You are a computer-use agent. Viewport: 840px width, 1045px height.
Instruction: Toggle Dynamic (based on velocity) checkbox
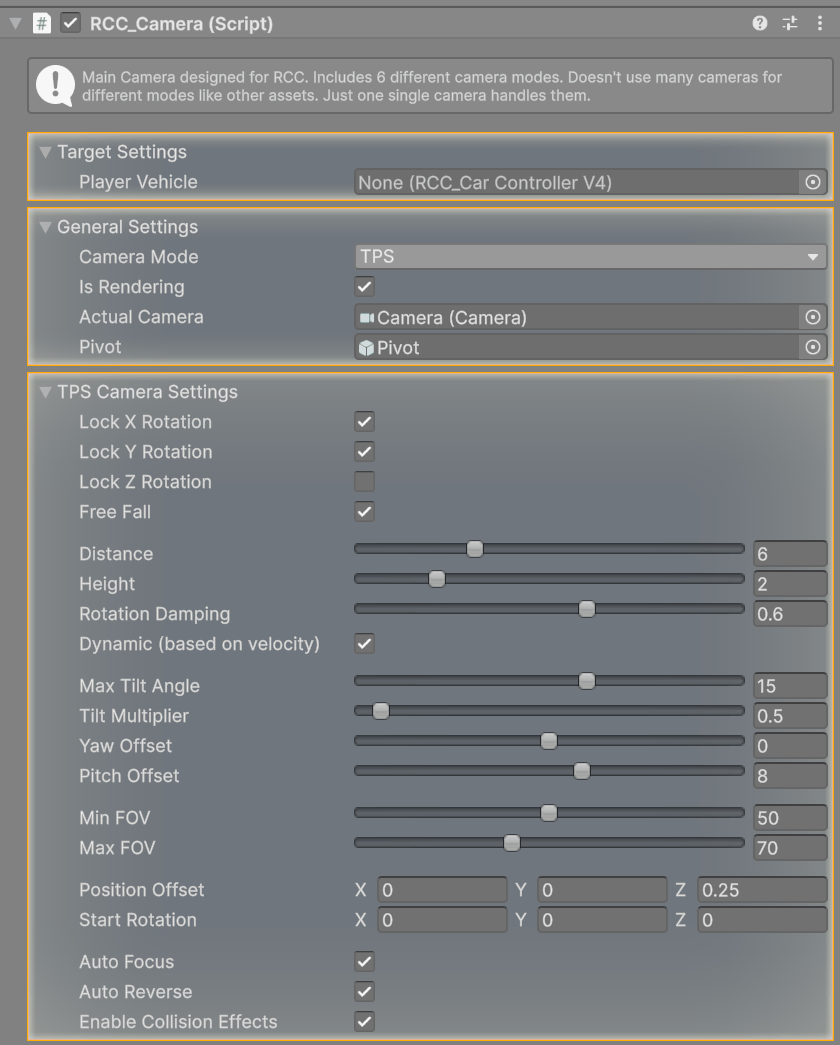tap(364, 644)
